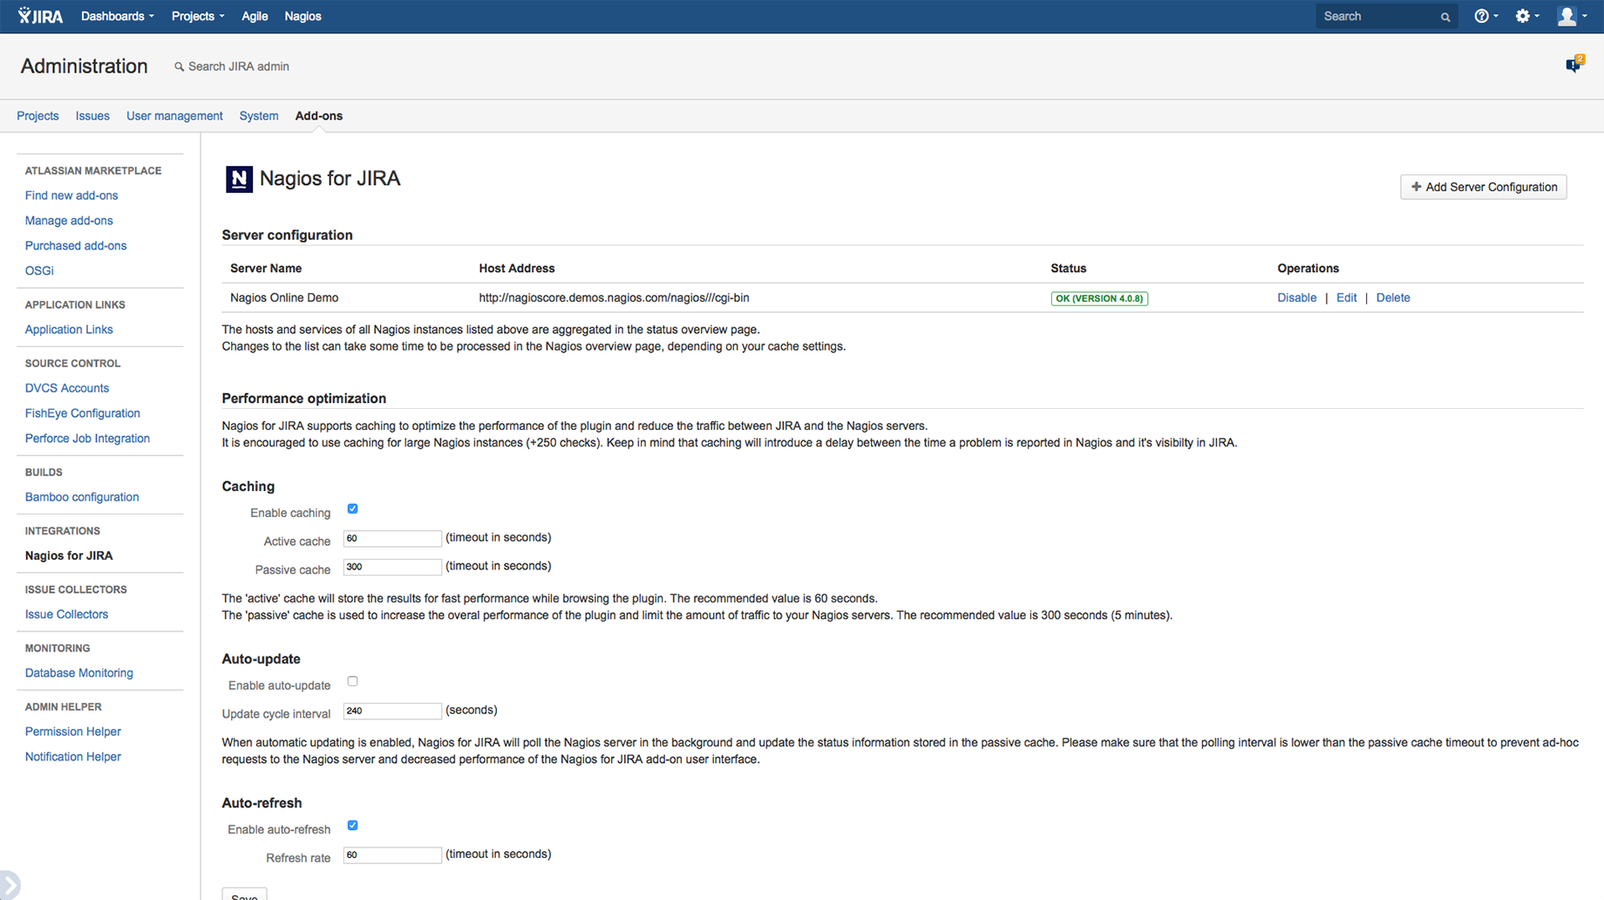Switch to the System tab

pyautogui.click(x=259, y=116)
